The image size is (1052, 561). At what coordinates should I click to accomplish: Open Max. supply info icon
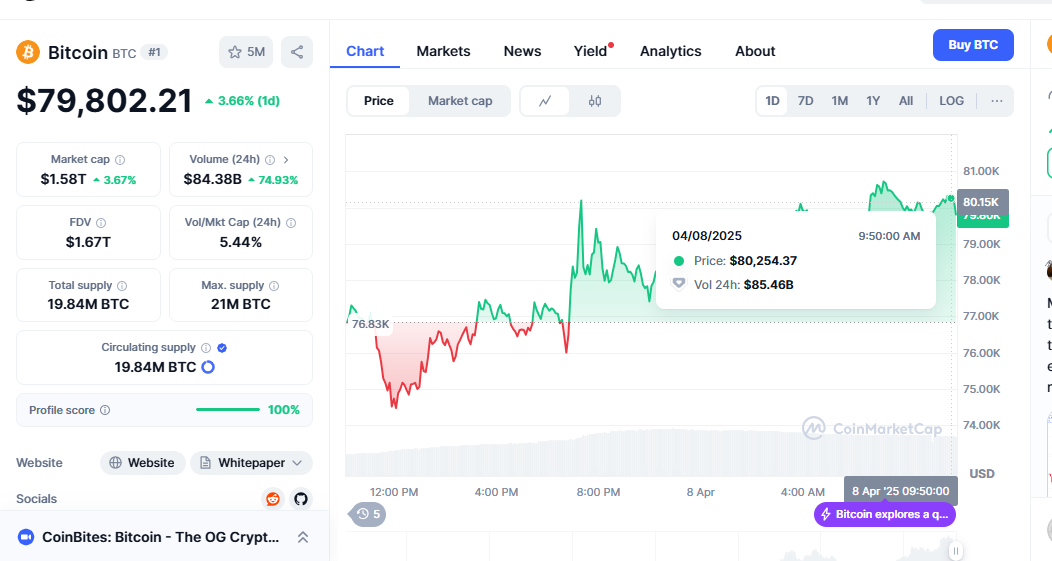274,286
